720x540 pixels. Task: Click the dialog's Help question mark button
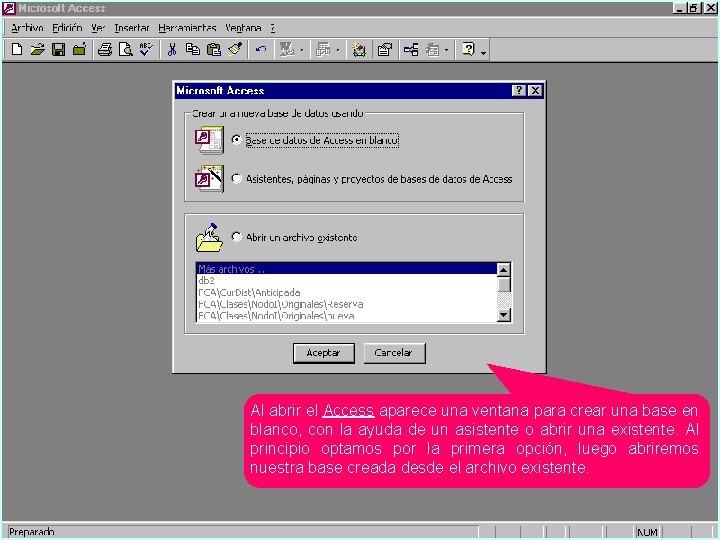point(519,90)
